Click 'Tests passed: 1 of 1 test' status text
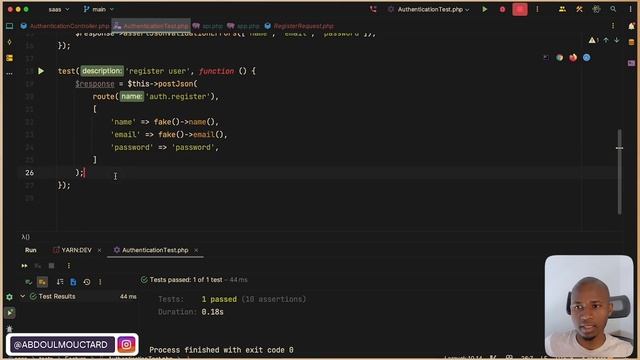Screen dimensions: 640x360 coord(186,280)
